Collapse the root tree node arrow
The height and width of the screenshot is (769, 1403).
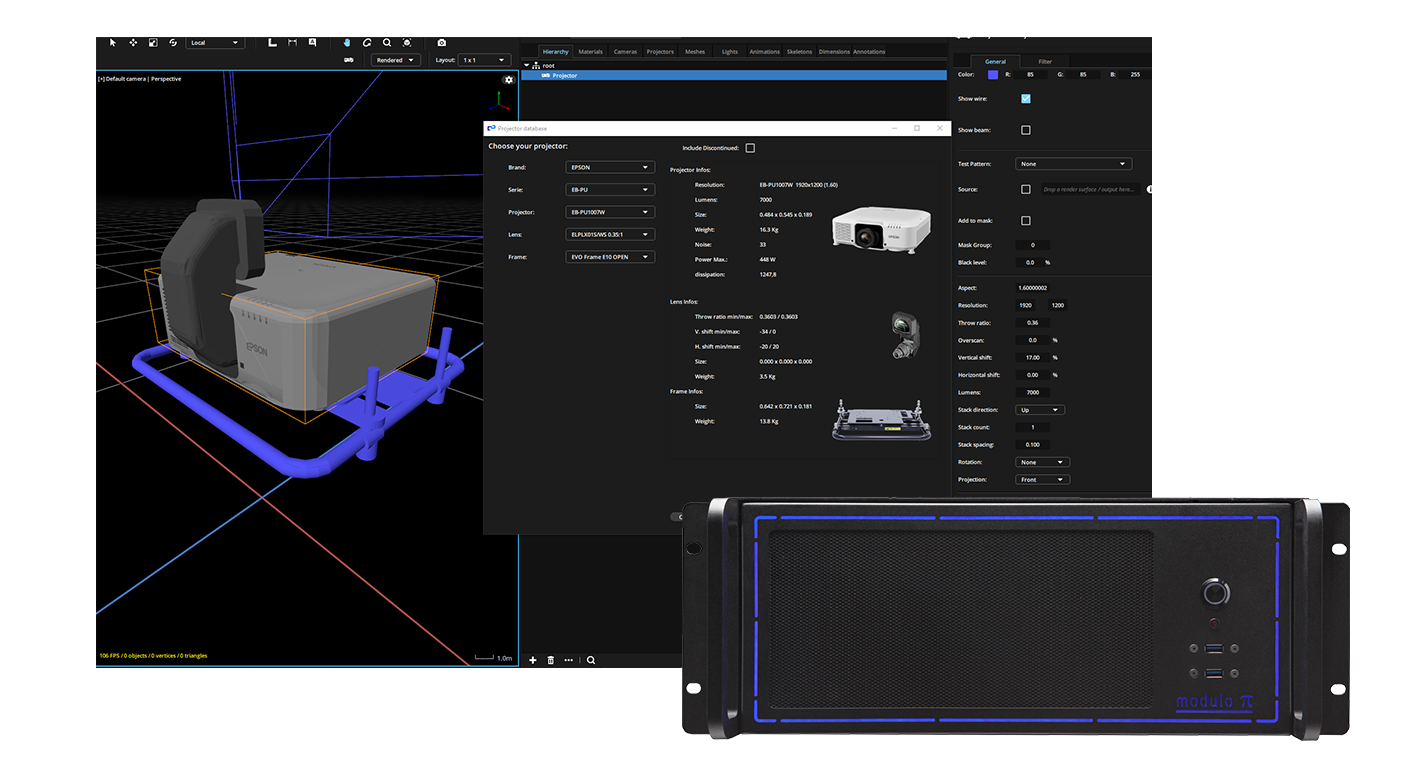tap(526, 65)
